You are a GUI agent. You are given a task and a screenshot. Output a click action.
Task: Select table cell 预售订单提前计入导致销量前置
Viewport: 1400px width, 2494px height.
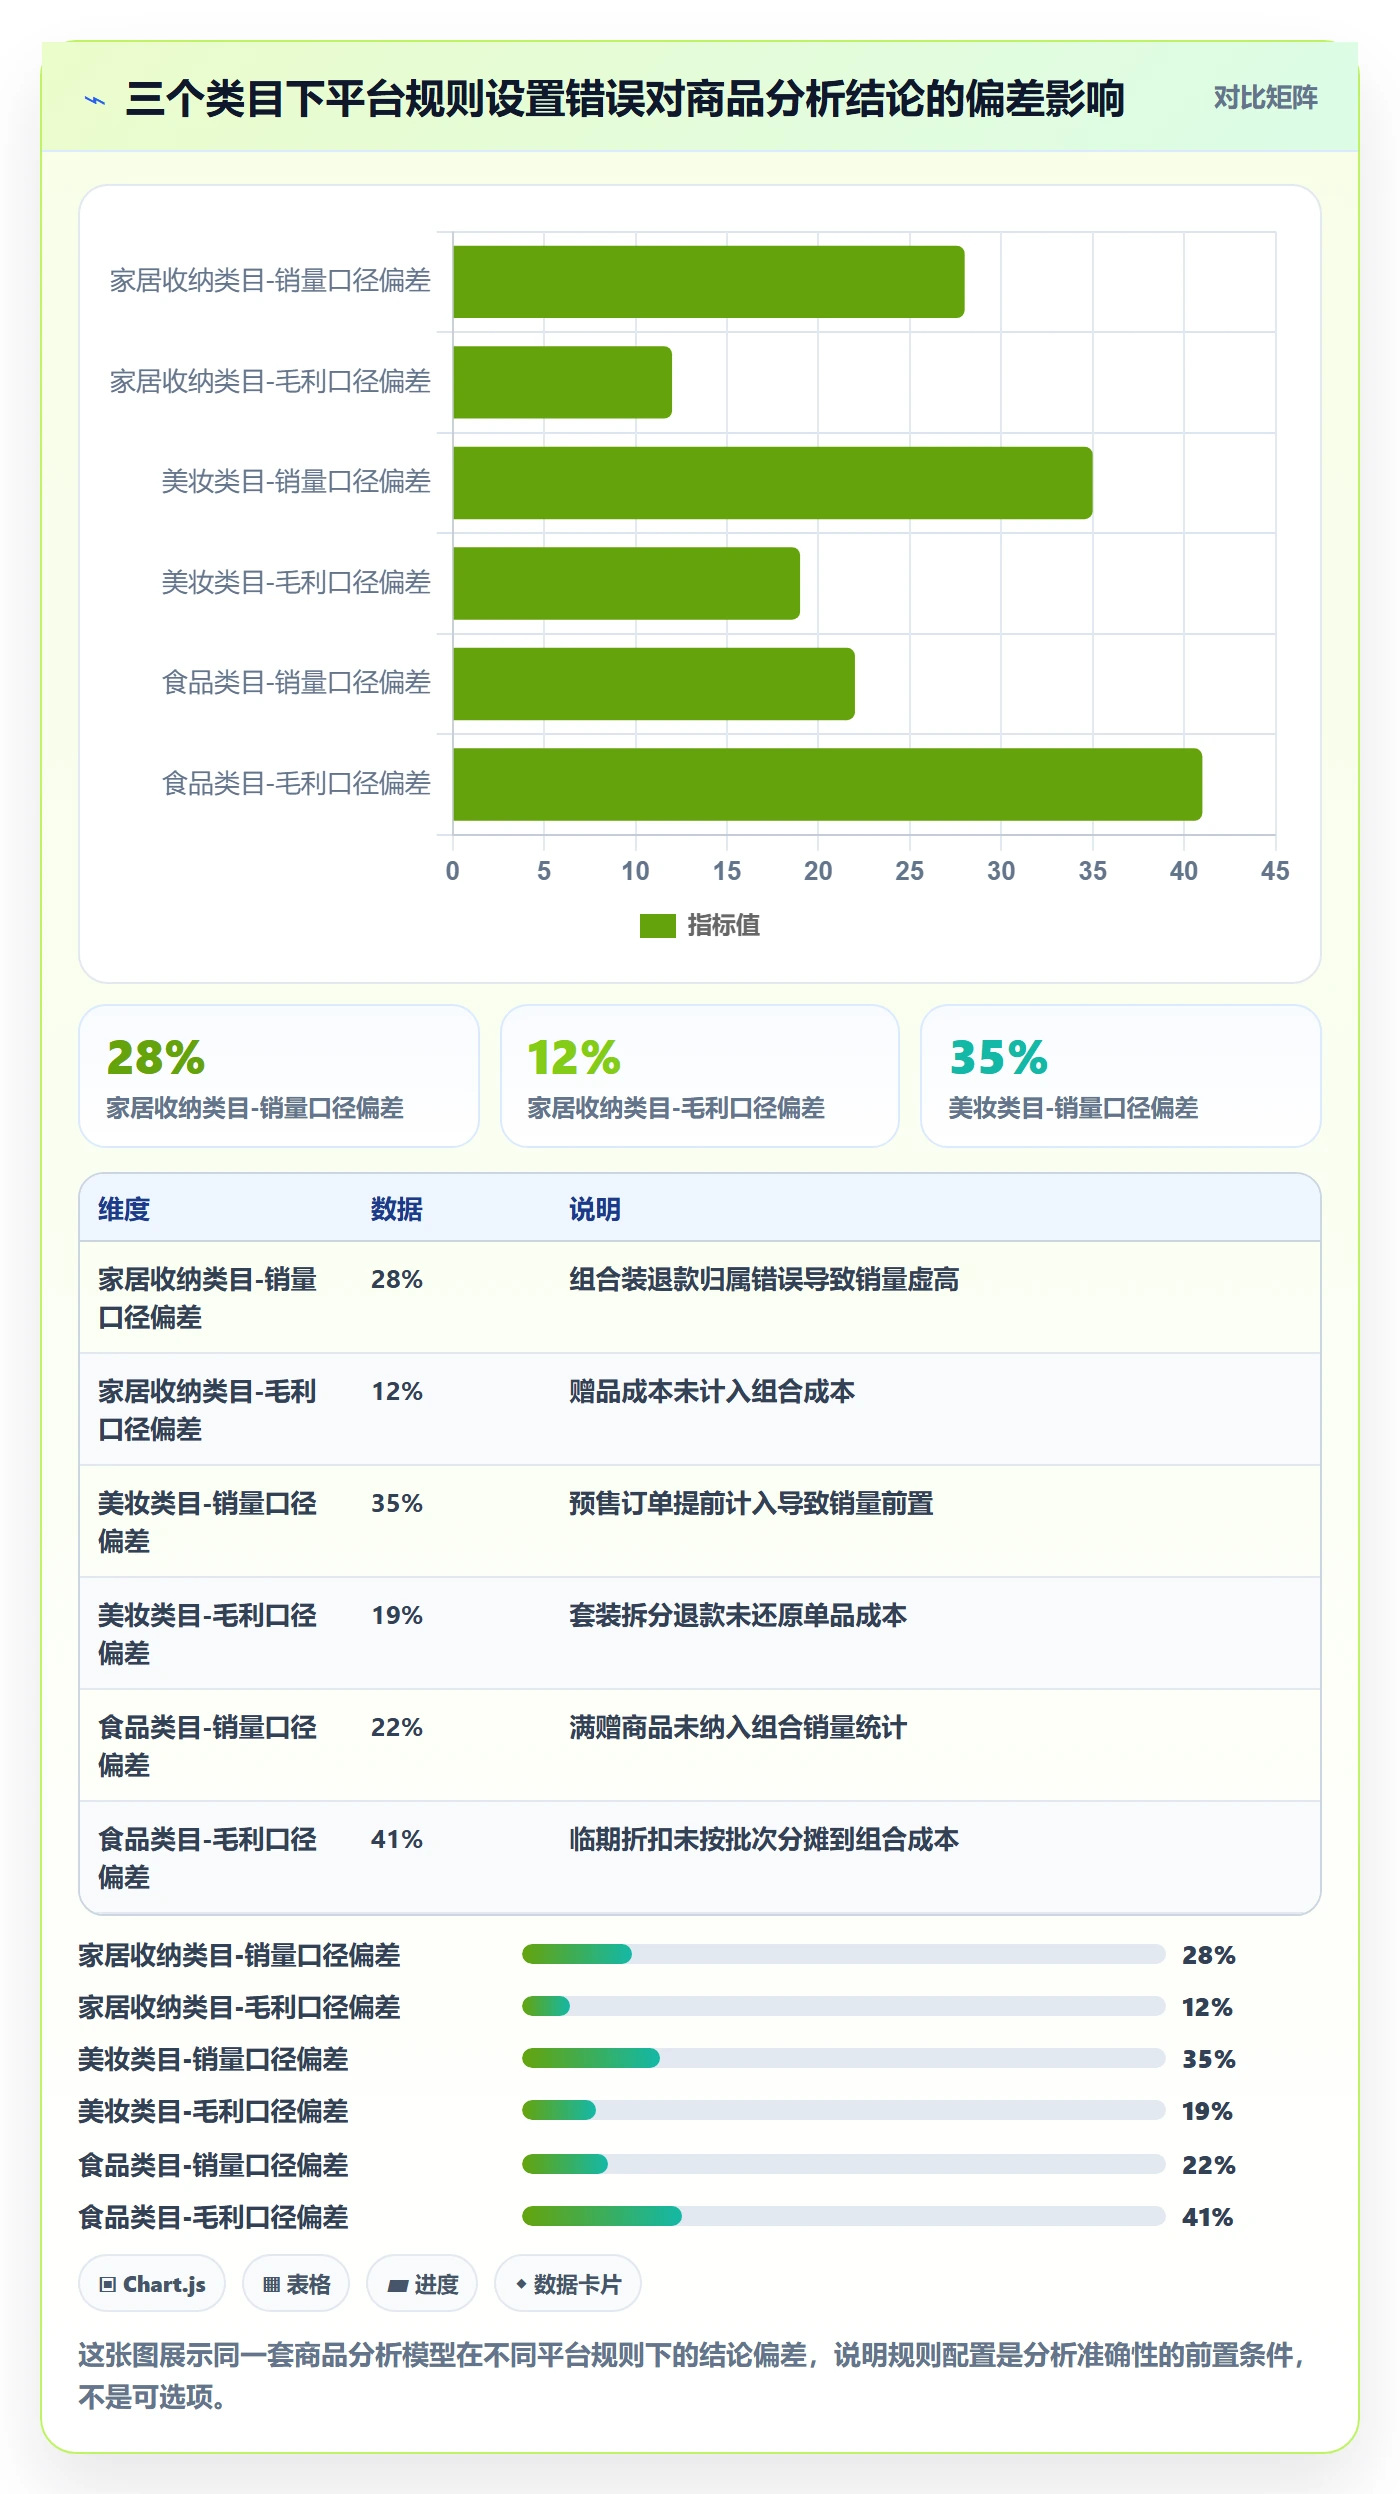(x=751, y=1503)
